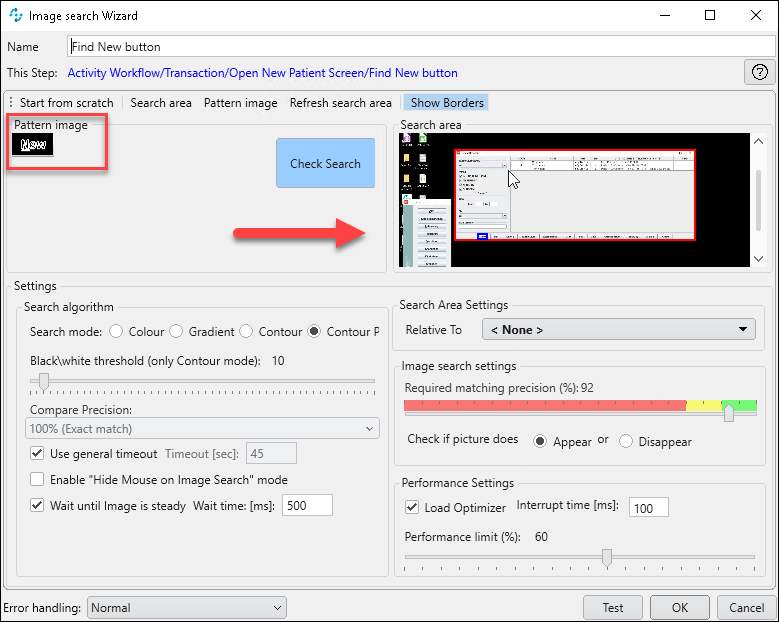Select the Colour search mode
The image size is (779, 622).
click(117, 332)
